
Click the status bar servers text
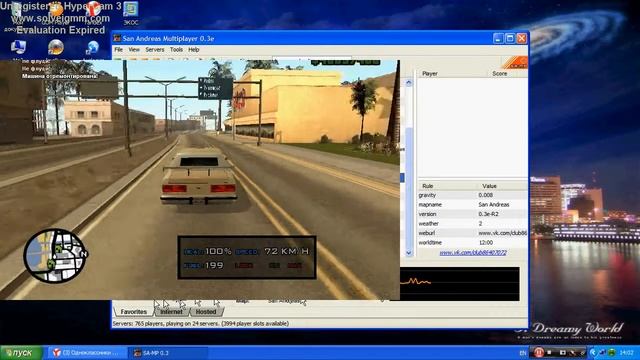pos(200,323)
